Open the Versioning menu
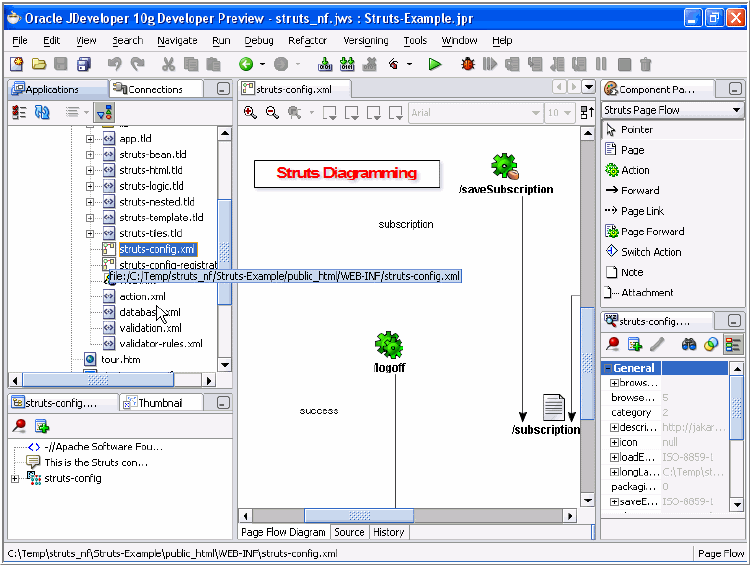Image resolution: width=750 pixels, height=565 pixels. coord(365,40)
